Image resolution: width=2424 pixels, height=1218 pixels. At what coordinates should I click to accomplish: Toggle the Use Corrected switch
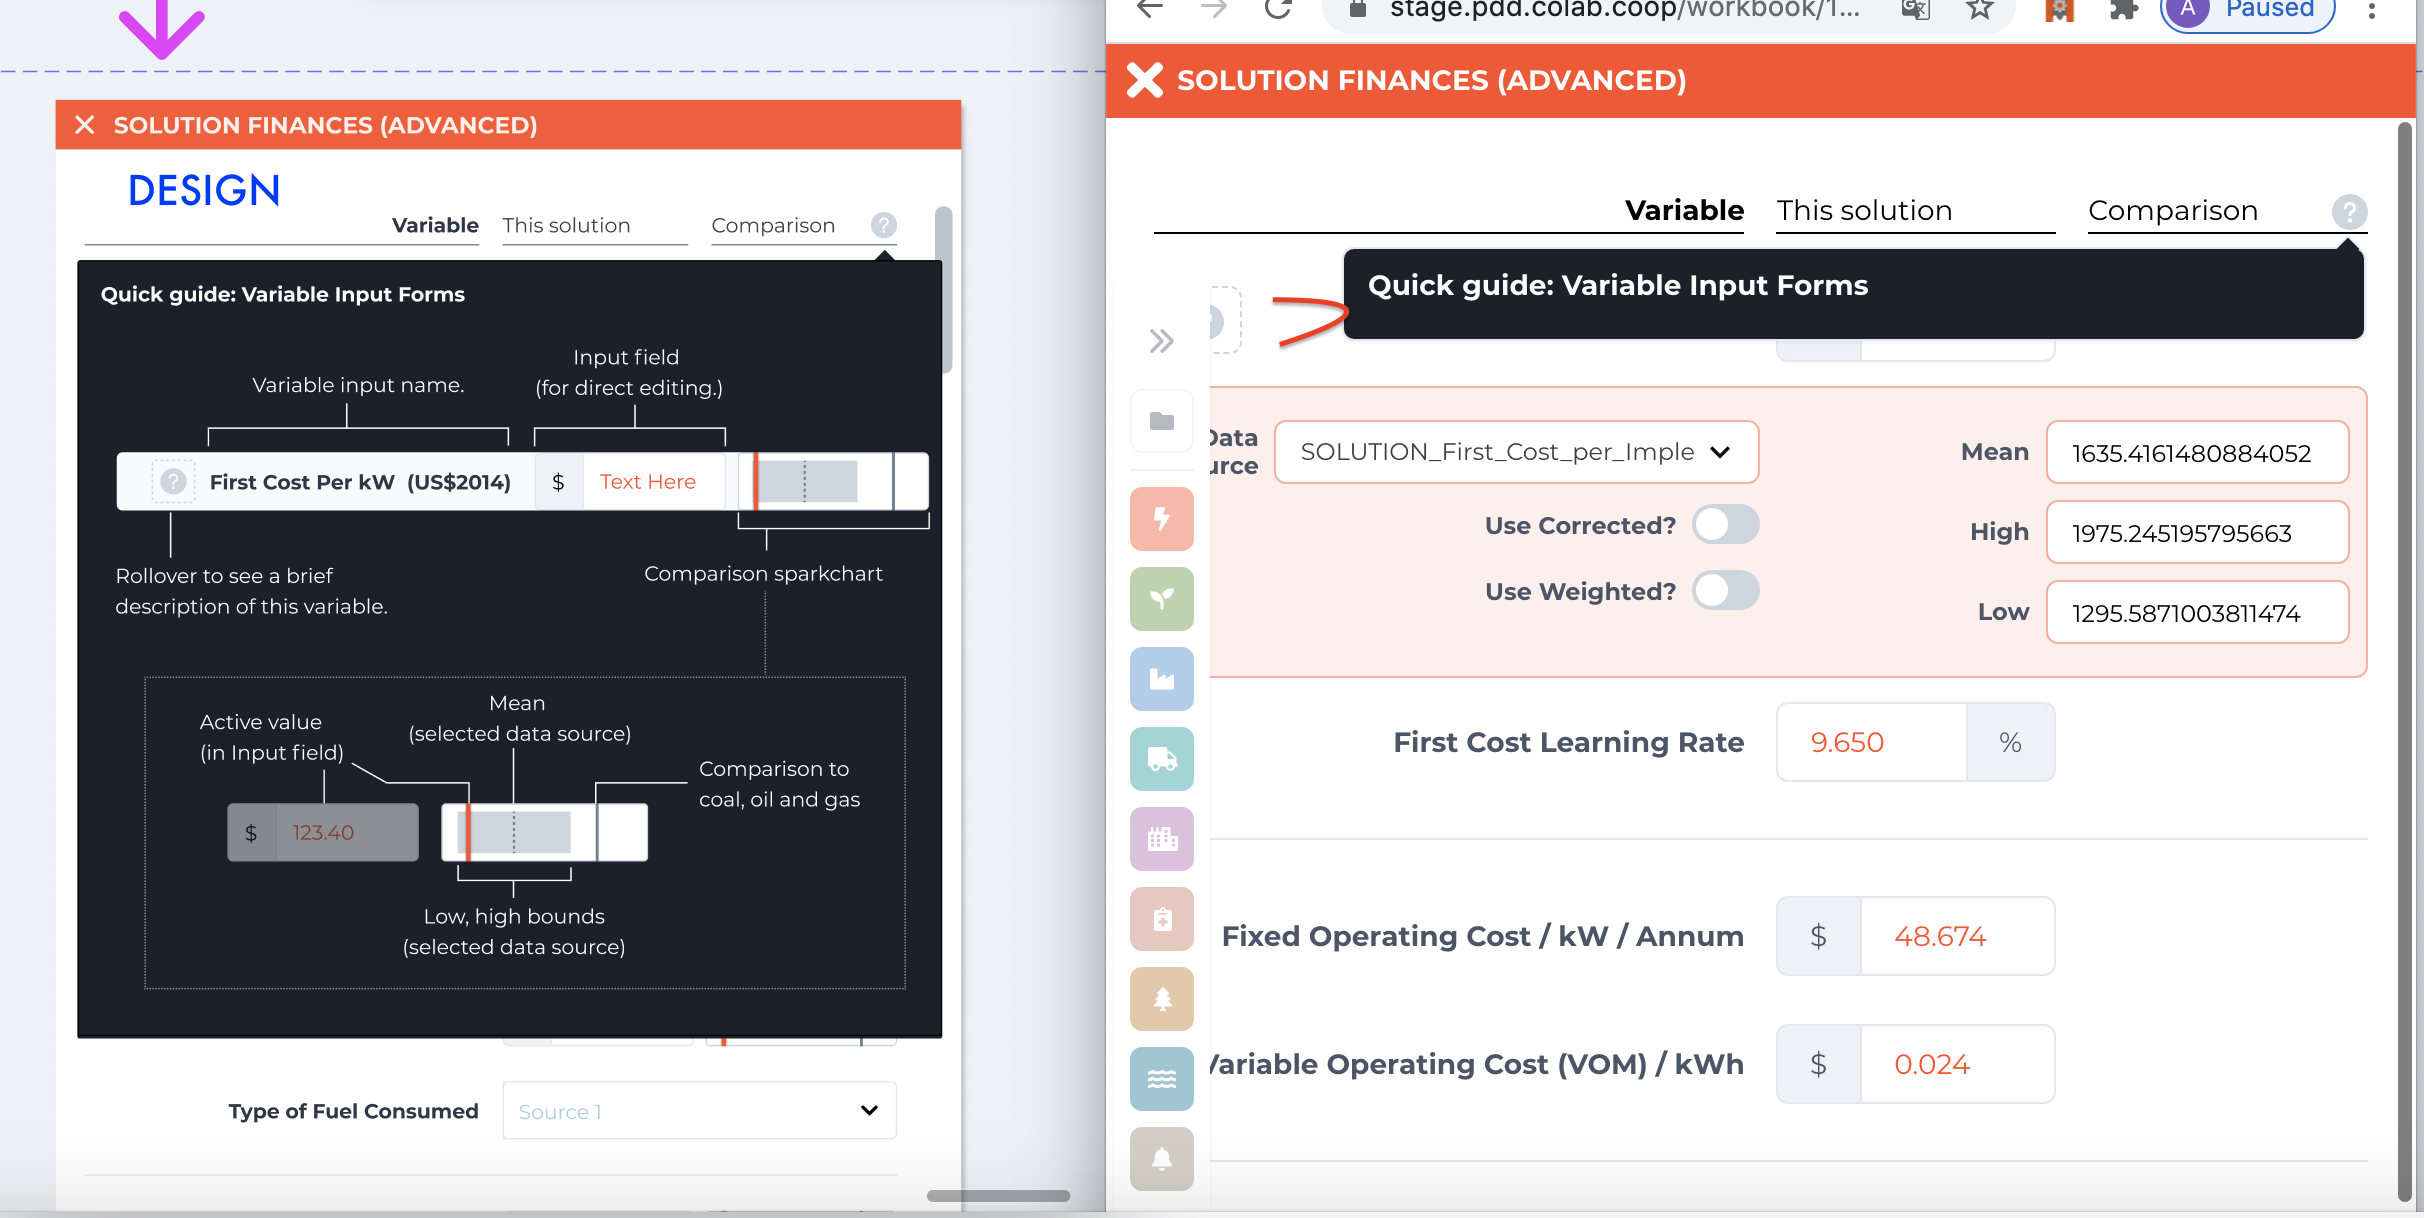tap(1725, 525)
